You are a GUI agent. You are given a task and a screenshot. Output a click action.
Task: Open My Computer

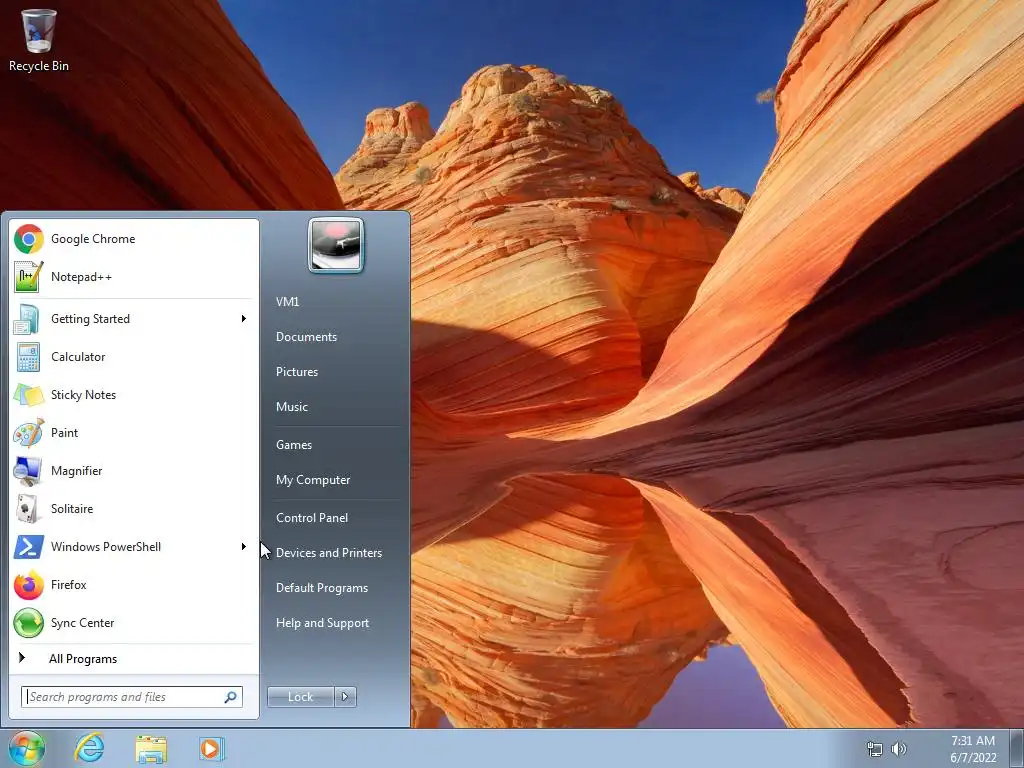[x=313, y=480]
